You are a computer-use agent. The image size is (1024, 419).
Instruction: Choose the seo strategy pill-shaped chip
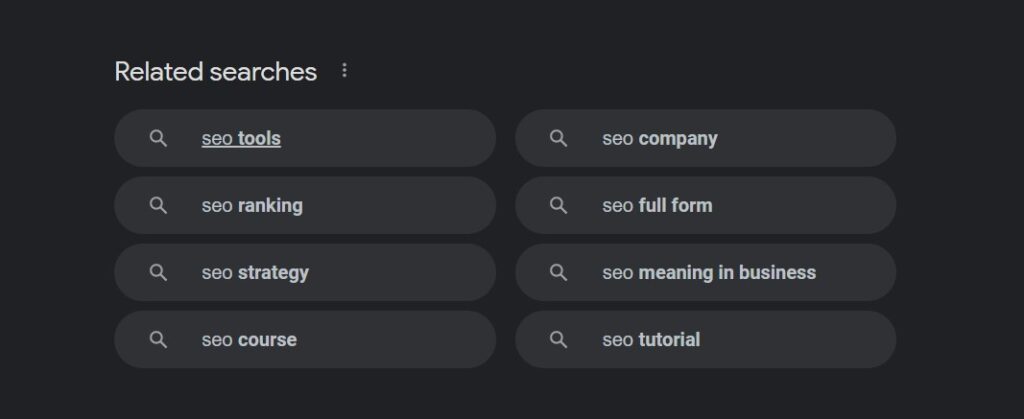pyautogui.click(x=305, y=272)
